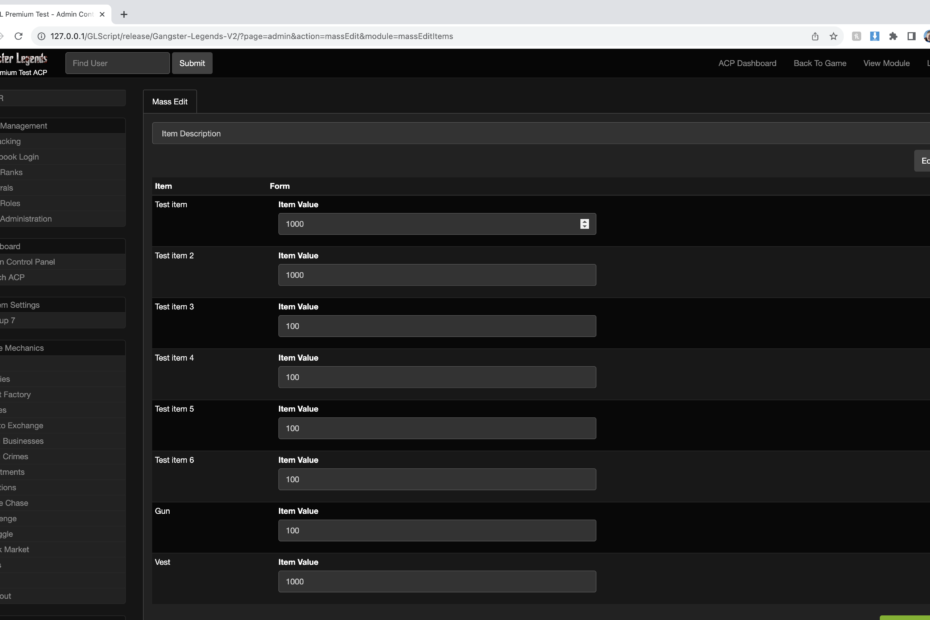The image size is (930, 620).
Task: Click the Vest item value field
Action: (x=437, y=581)
